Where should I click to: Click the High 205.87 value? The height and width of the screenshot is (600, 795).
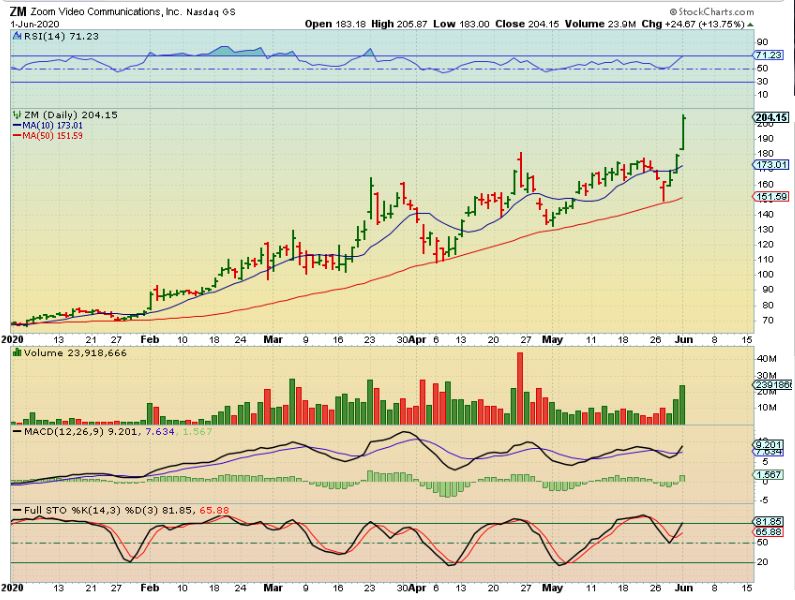(x=399, y=24)
